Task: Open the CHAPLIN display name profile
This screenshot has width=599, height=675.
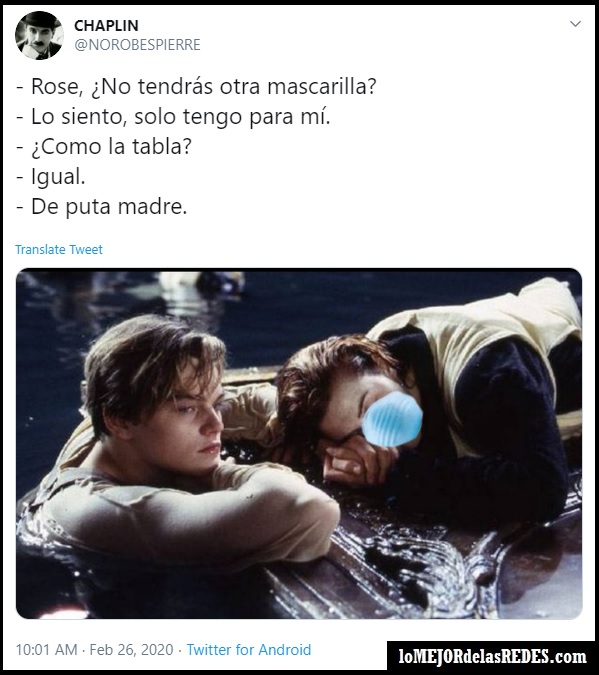Action: [x=106, y=26]
